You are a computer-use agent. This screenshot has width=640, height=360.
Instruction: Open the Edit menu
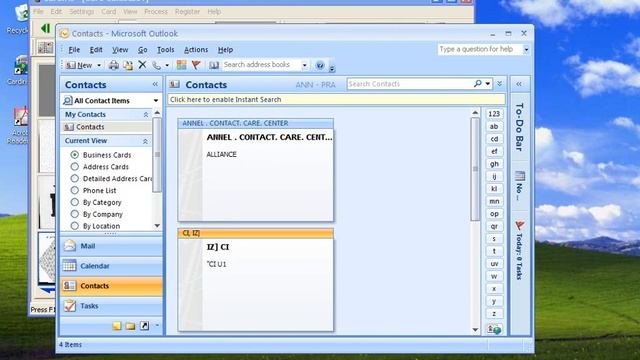click(96, 50)
